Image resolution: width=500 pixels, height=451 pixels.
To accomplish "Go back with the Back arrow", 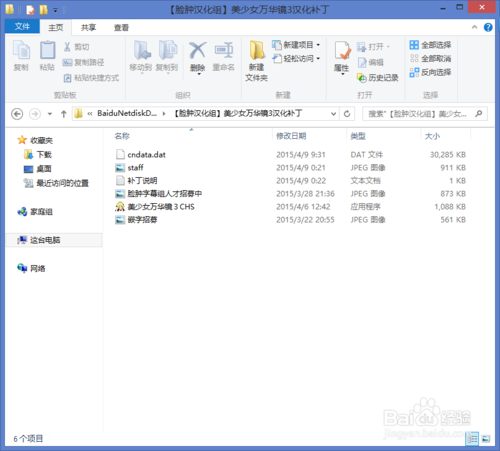I will pyautogui.click(x=17, y=114).
